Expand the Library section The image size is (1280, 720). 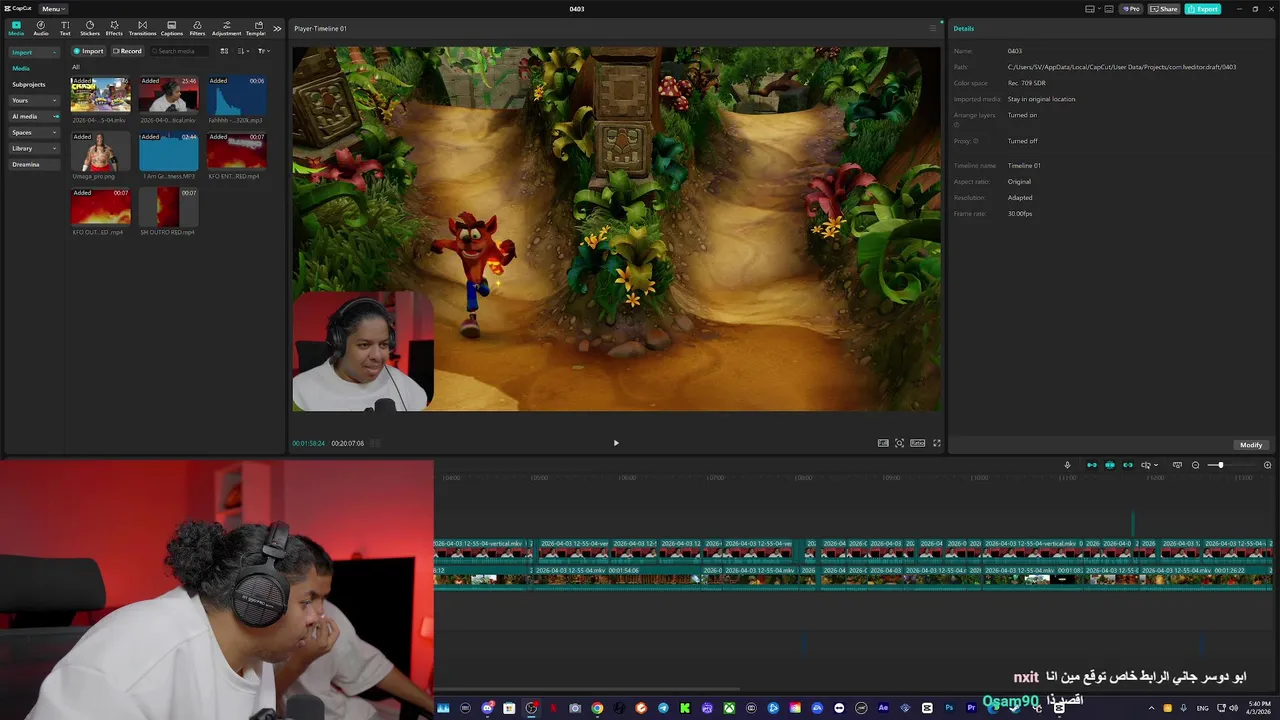point(34,148)
